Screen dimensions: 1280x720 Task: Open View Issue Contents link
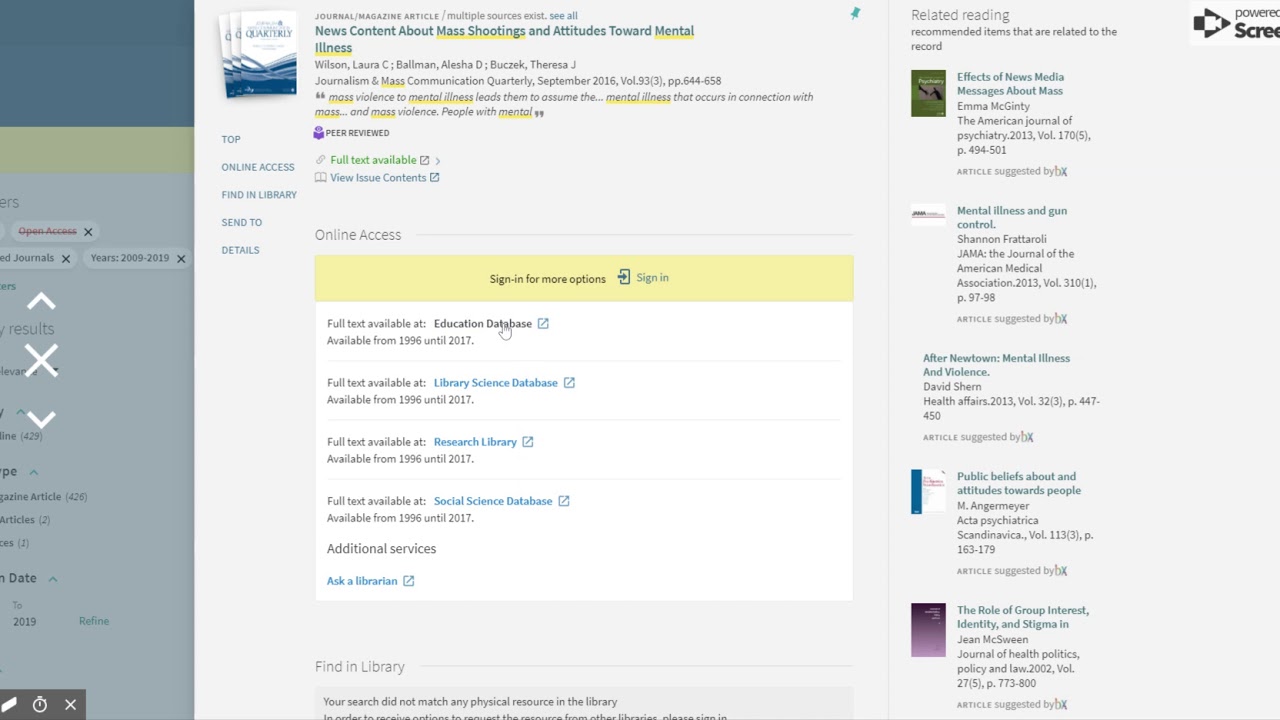pos(378,178)
